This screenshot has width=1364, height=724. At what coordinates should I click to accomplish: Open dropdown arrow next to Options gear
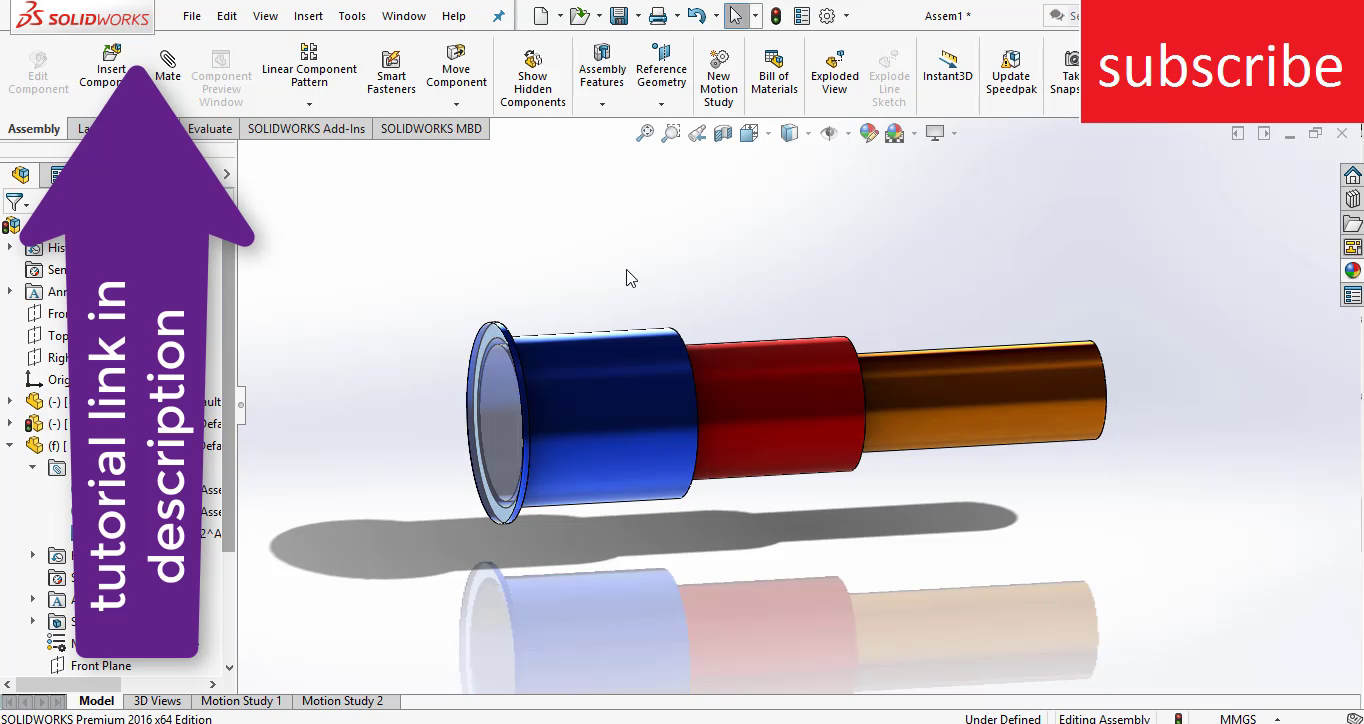tap(846, 16)
